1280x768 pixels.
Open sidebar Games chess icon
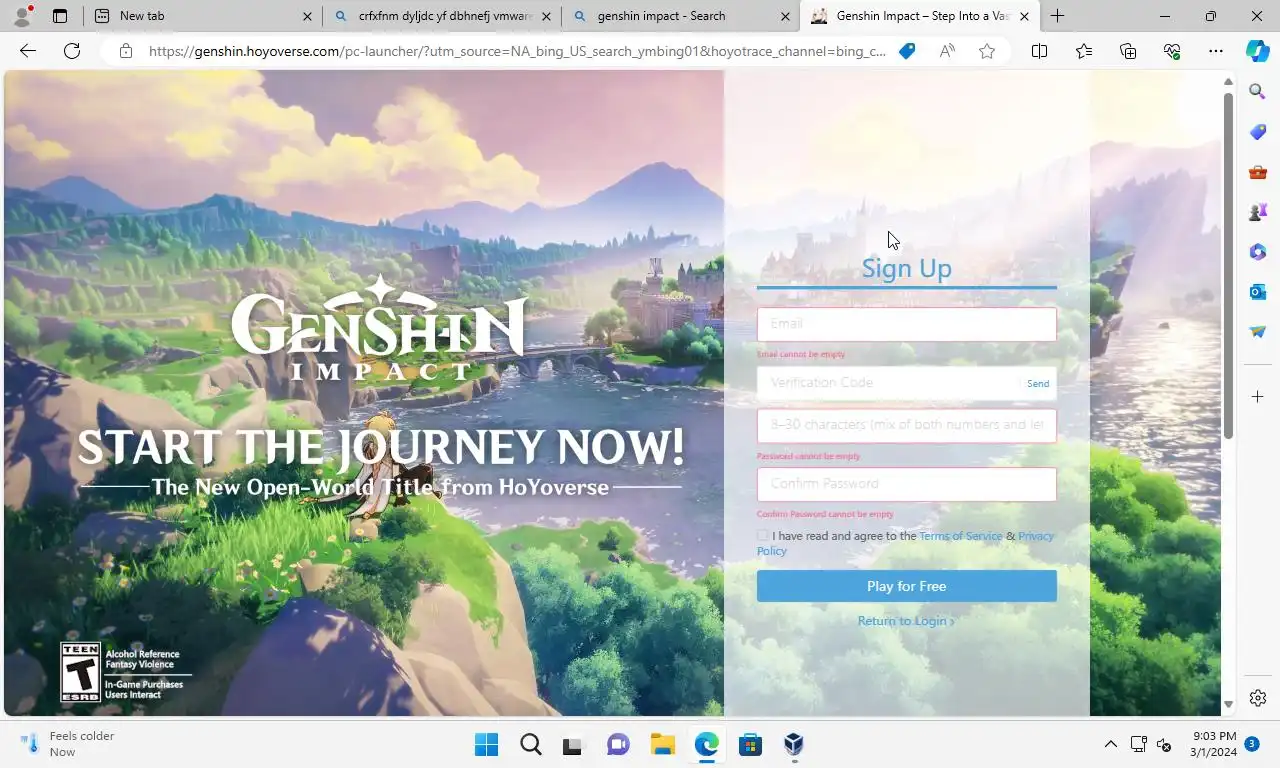pos(1258,212)
